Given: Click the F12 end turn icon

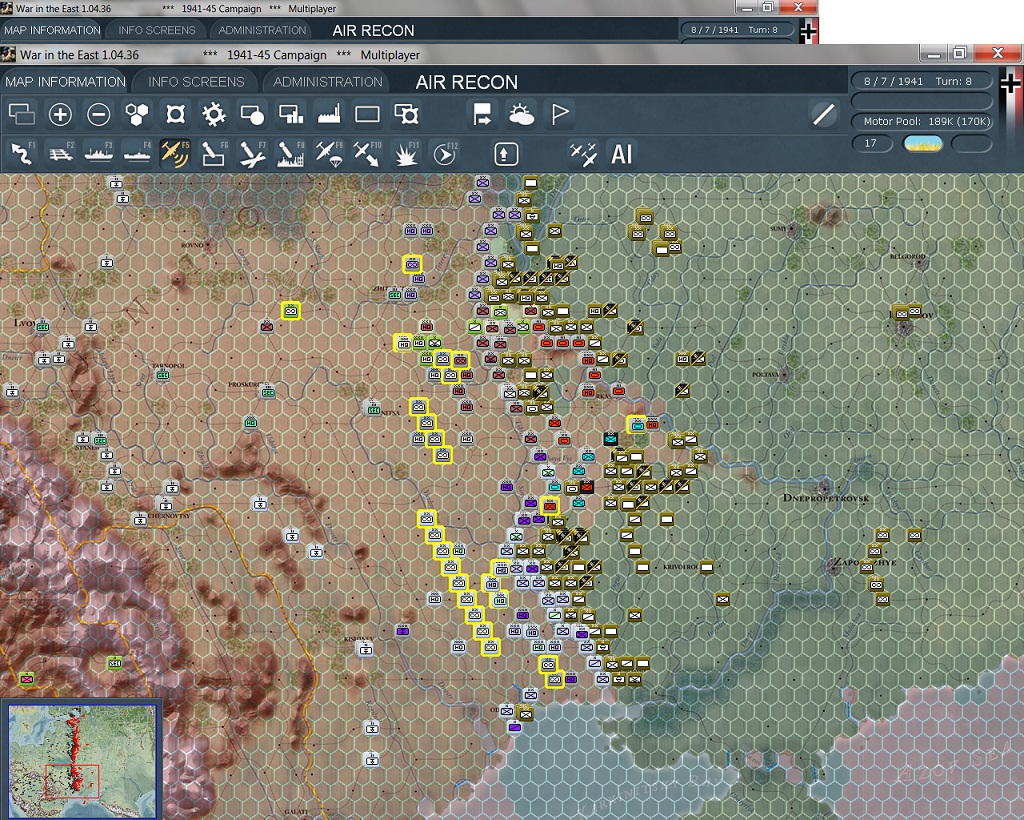Looking at the screenshot, I should [445, 154].
